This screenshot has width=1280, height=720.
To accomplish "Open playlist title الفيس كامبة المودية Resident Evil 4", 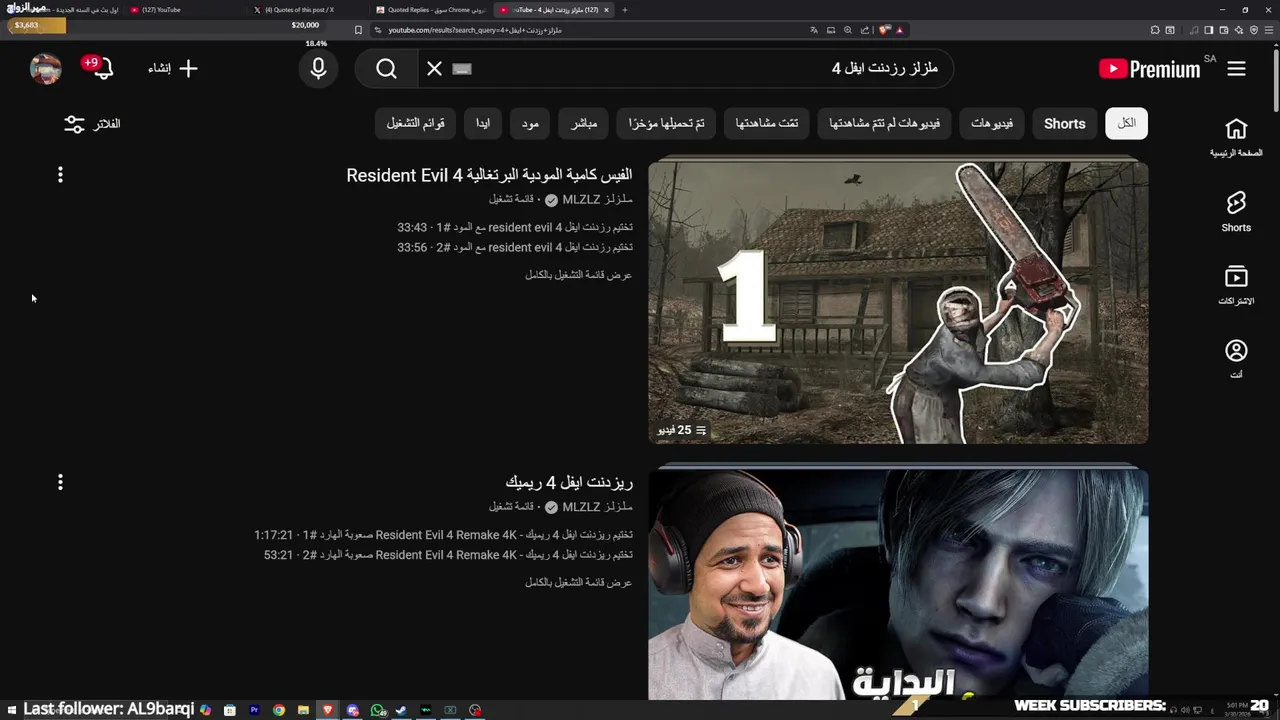I will click(489, 175).
